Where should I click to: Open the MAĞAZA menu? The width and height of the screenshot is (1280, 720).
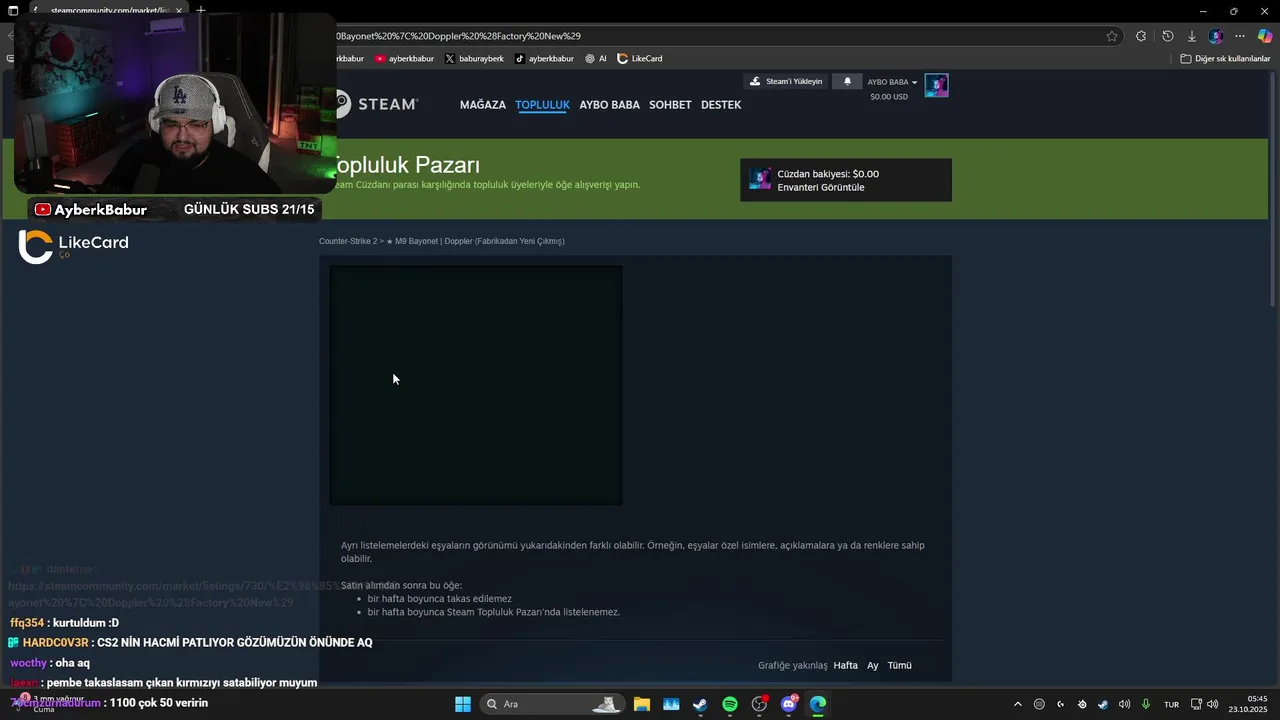(483, 105)
